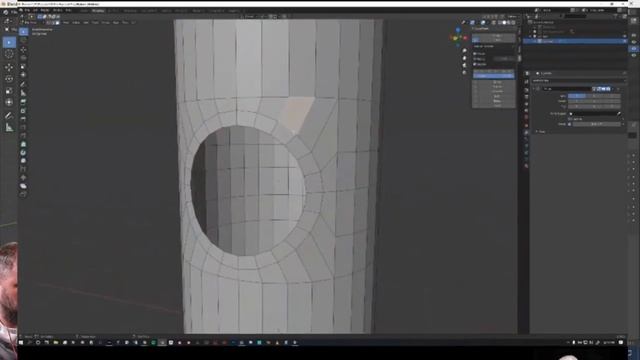This screenshot has width=640, height=360.
Task: Click the pan hand navigation icon
Action: click(x=464, y=58)
